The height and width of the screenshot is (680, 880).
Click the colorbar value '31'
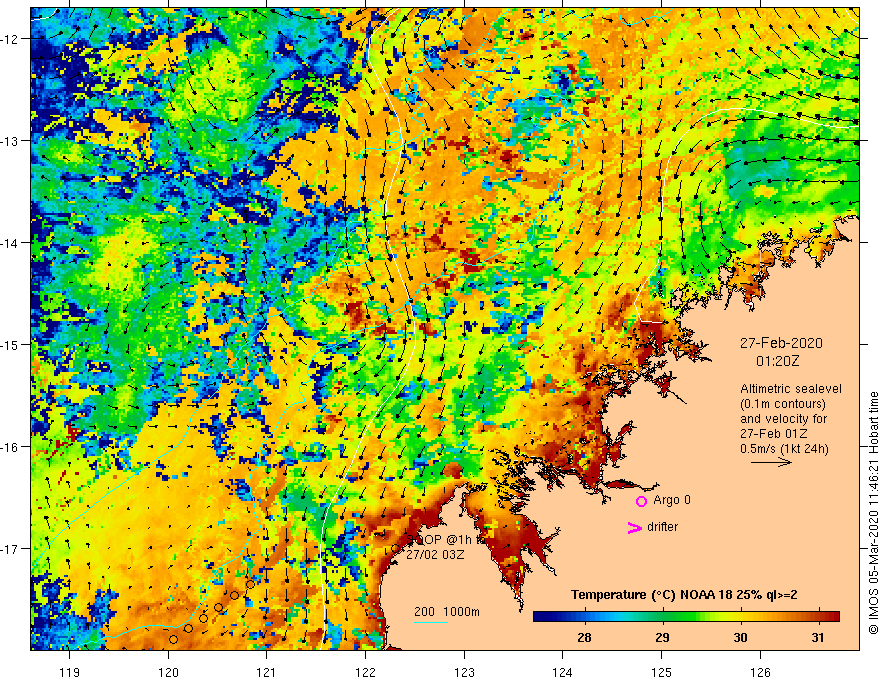coord(818,637)
